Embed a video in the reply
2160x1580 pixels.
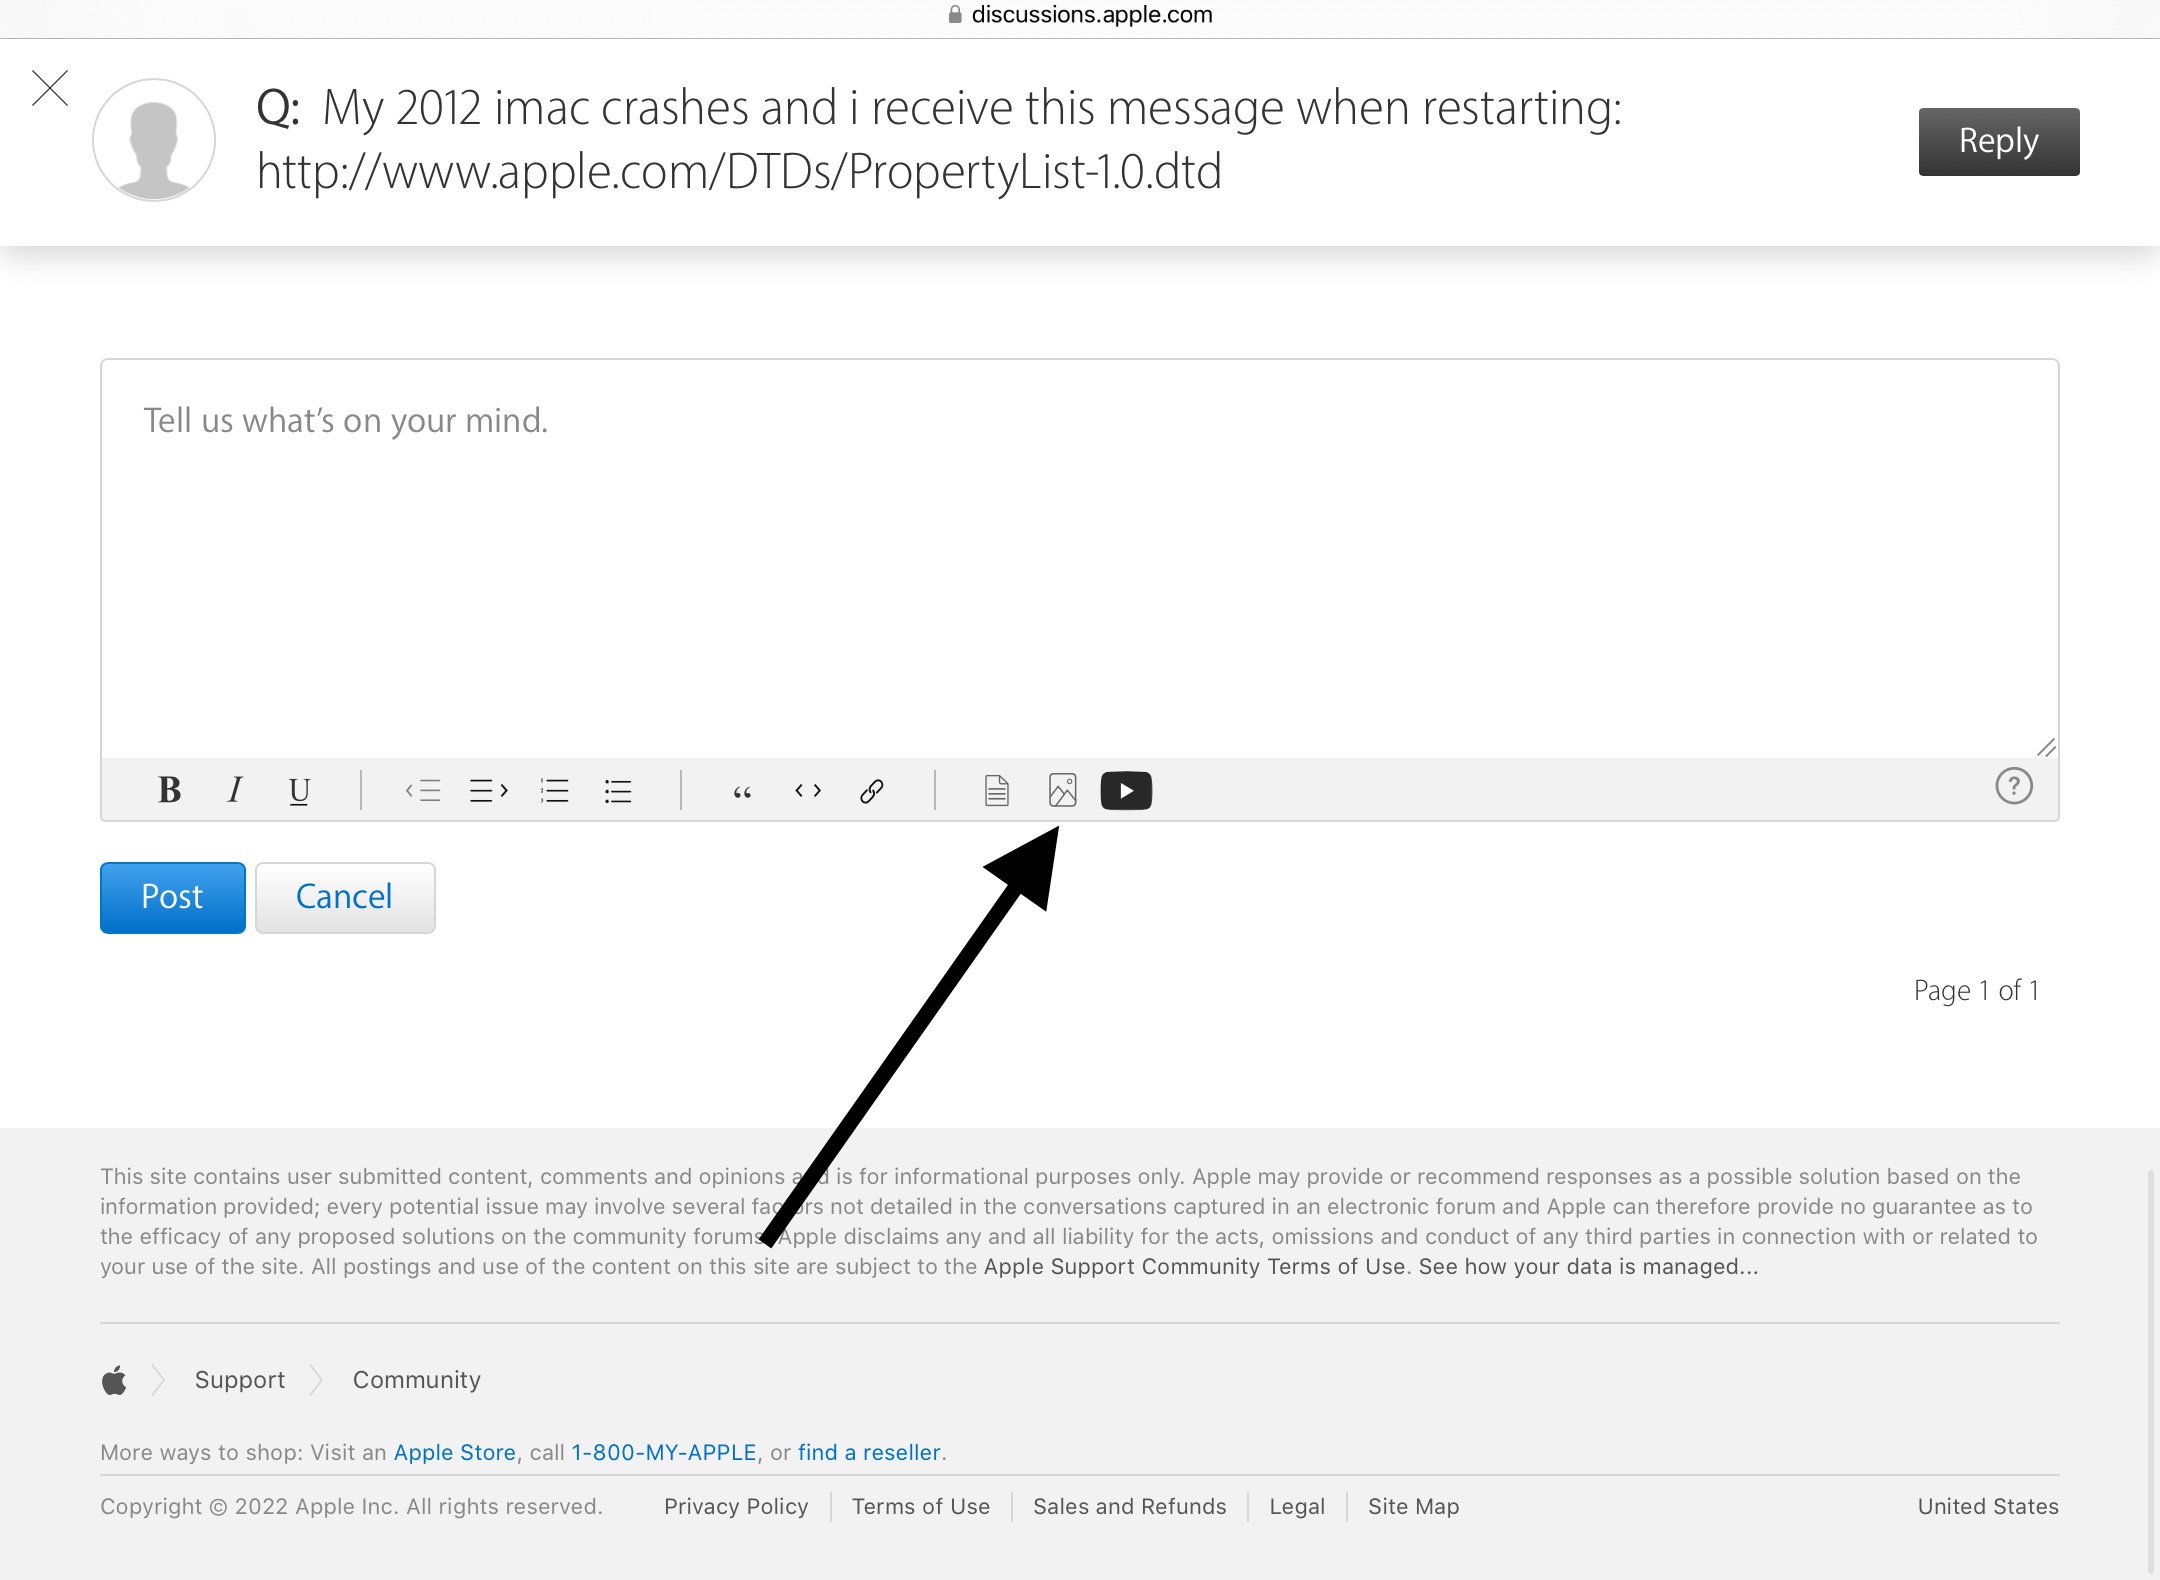click(x=1126, y=790)
